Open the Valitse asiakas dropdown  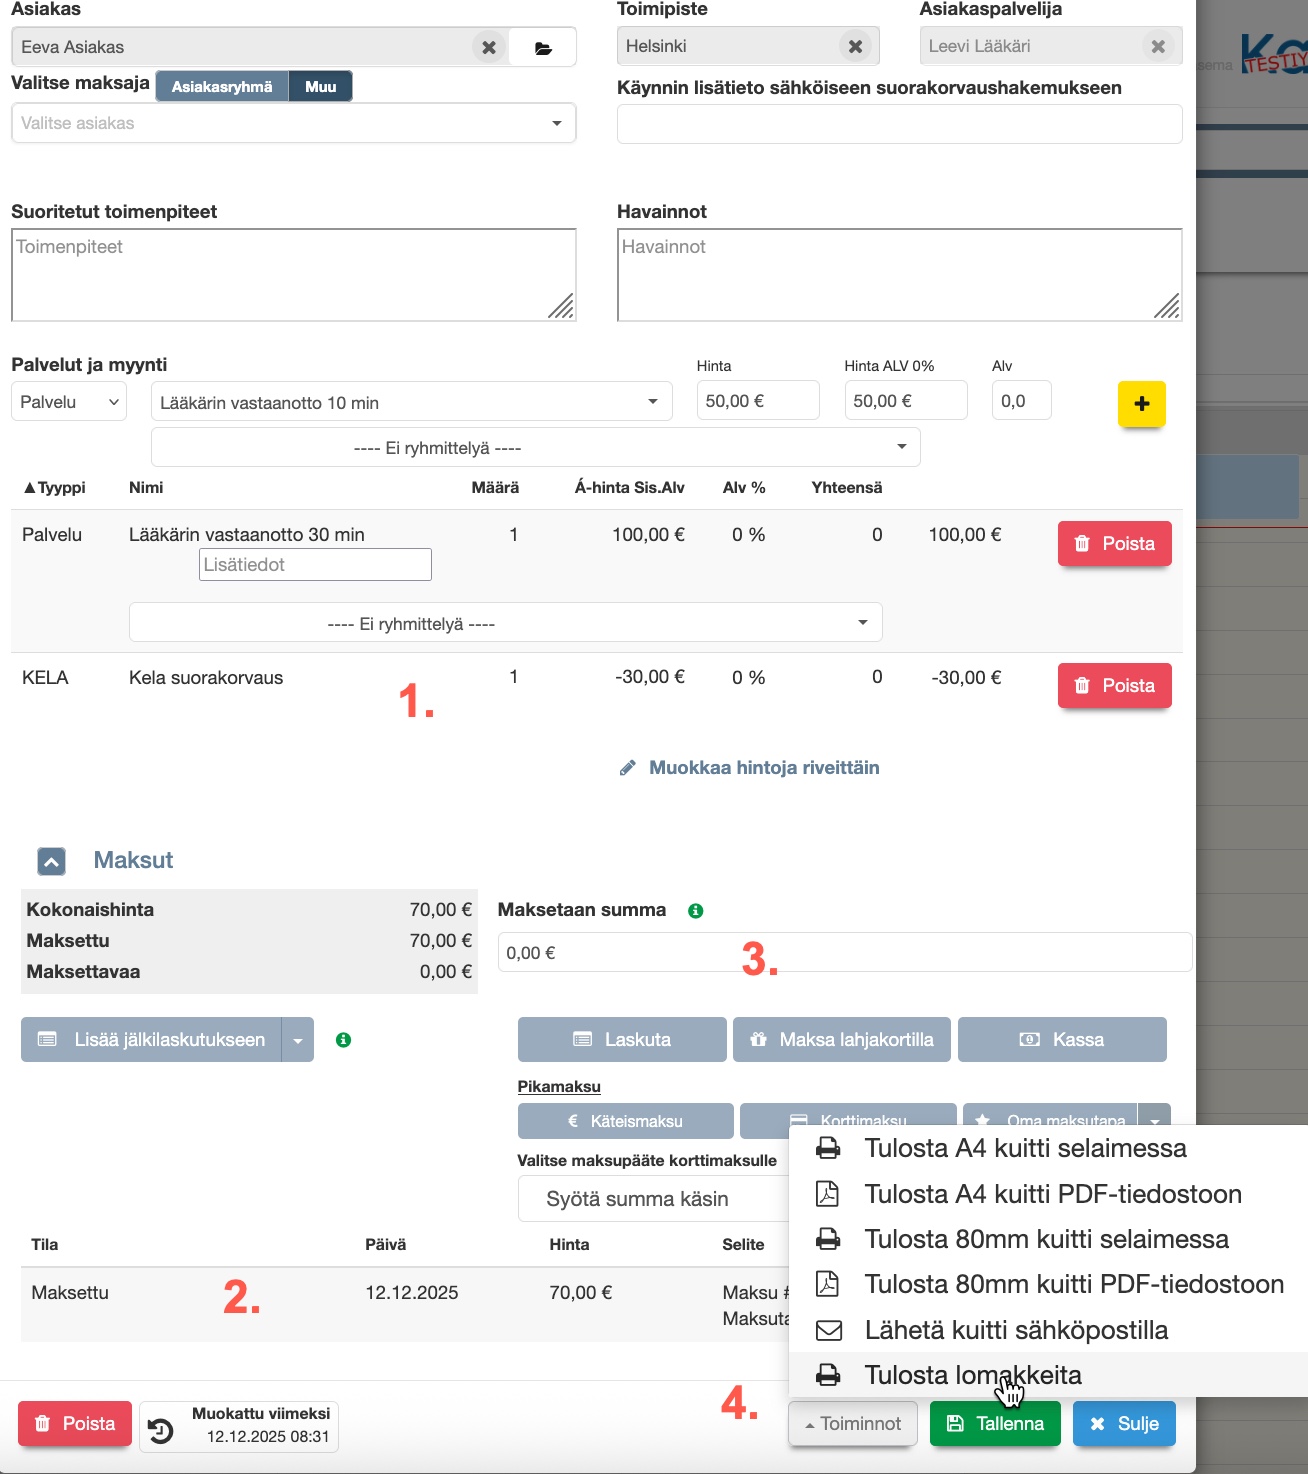293,123
